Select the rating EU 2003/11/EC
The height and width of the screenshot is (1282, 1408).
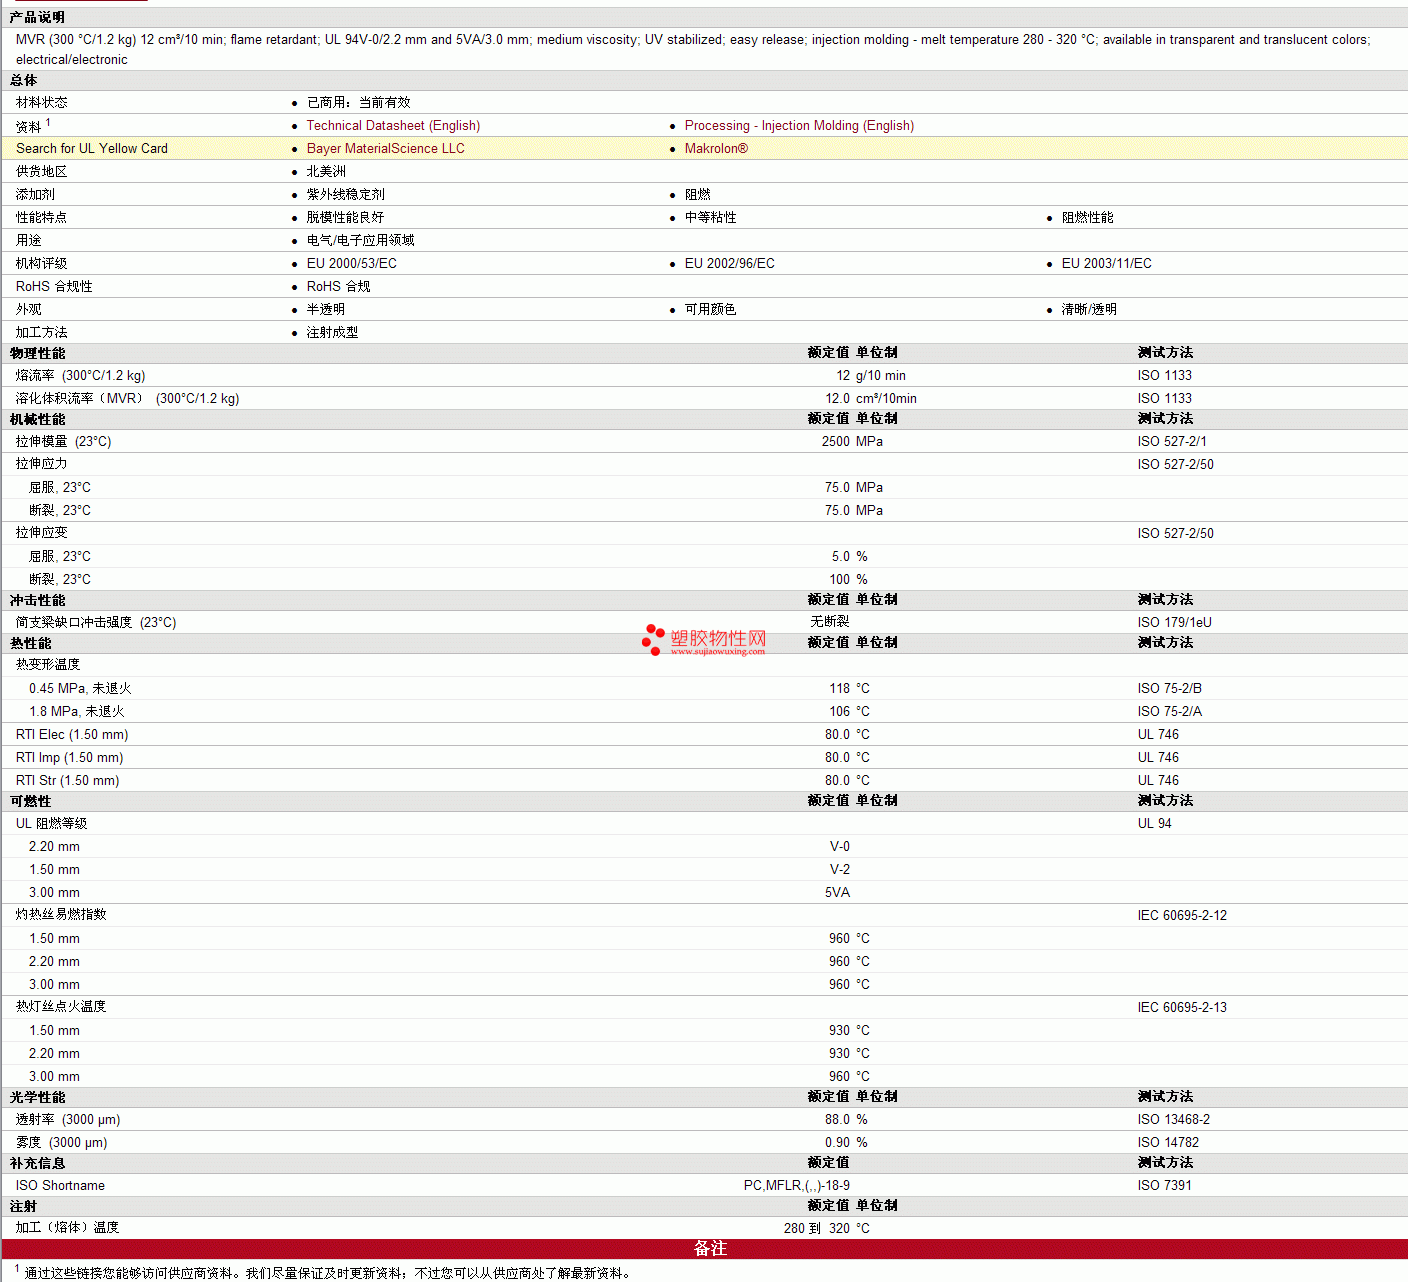[1107, 264]
